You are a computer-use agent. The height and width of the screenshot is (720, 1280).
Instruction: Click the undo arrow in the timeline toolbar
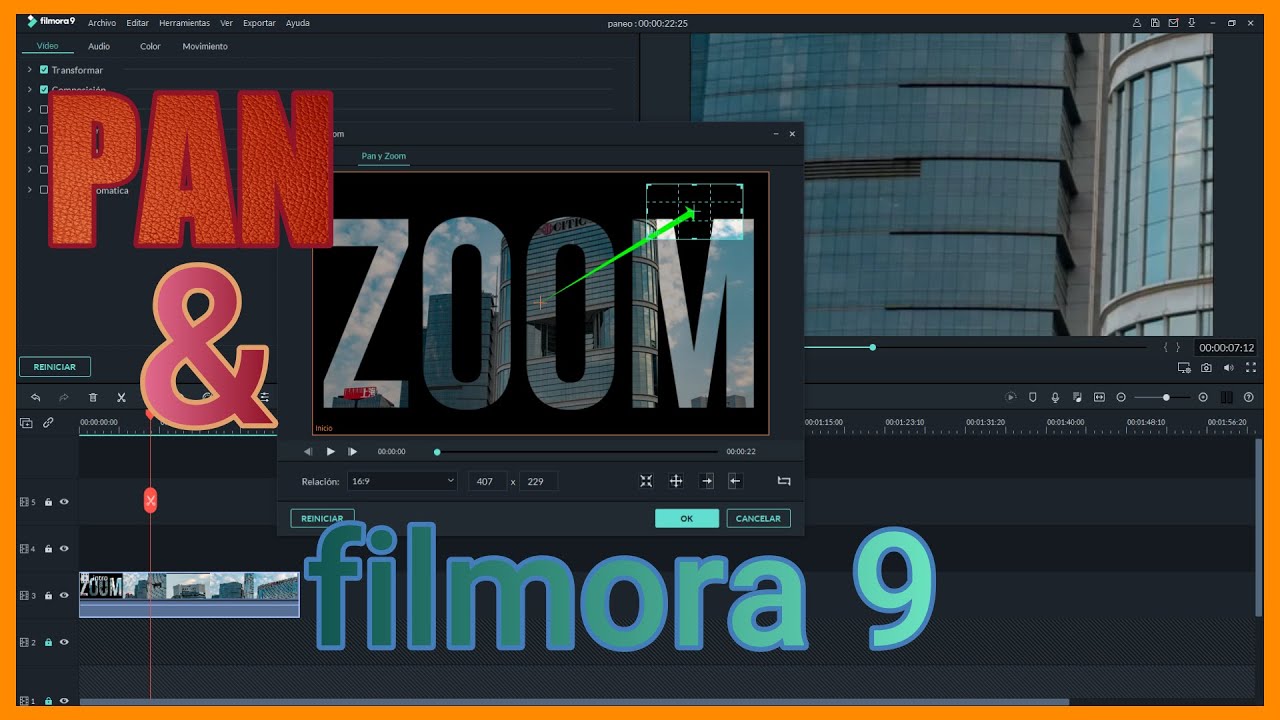pyautogui.click(x=36, y=397)
